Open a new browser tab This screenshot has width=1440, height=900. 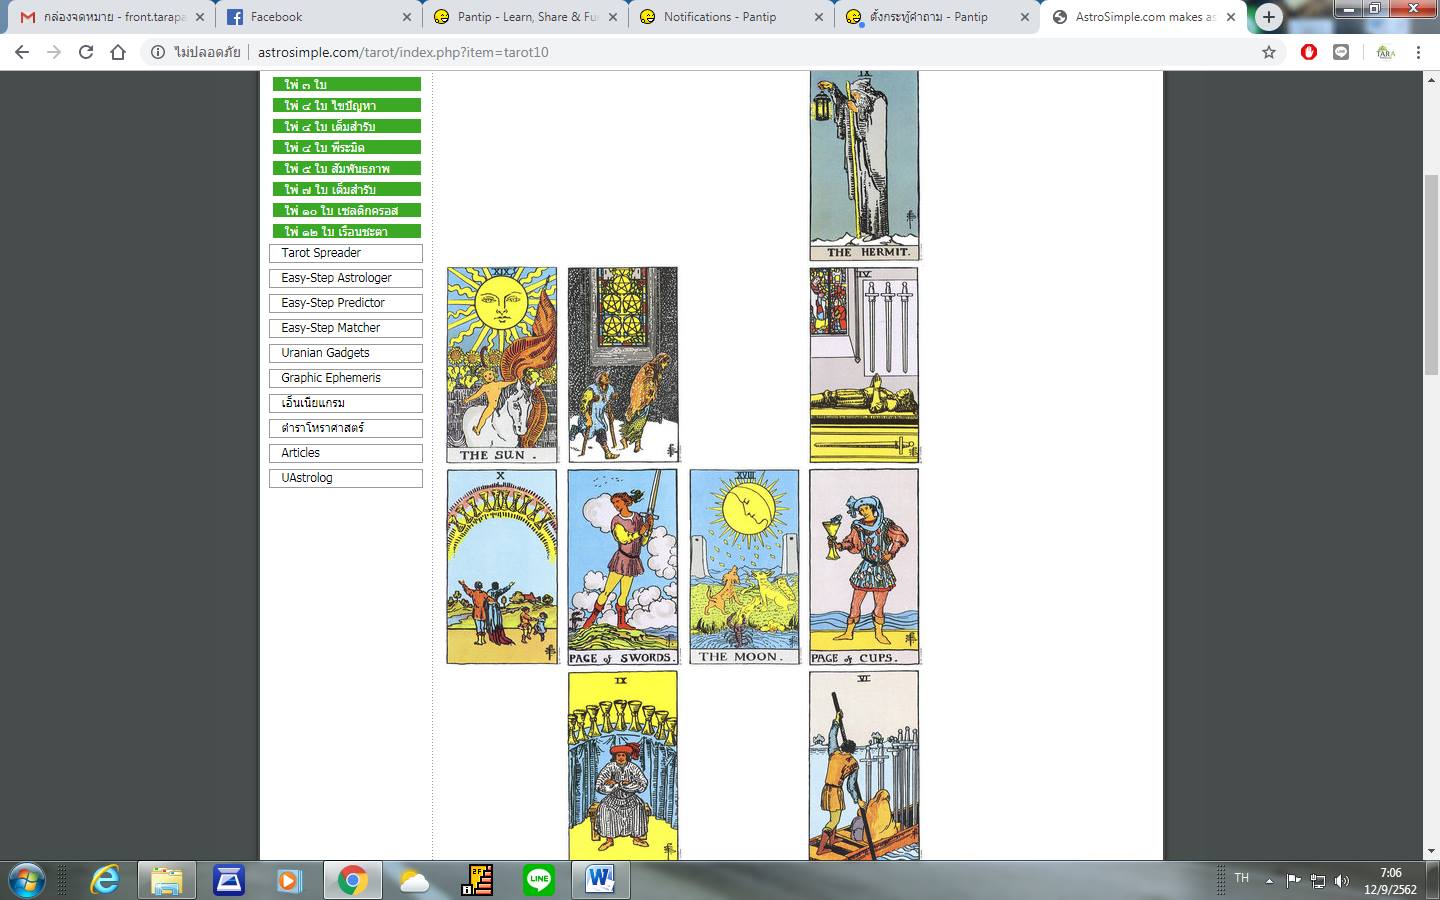[x=1269, y=16]
